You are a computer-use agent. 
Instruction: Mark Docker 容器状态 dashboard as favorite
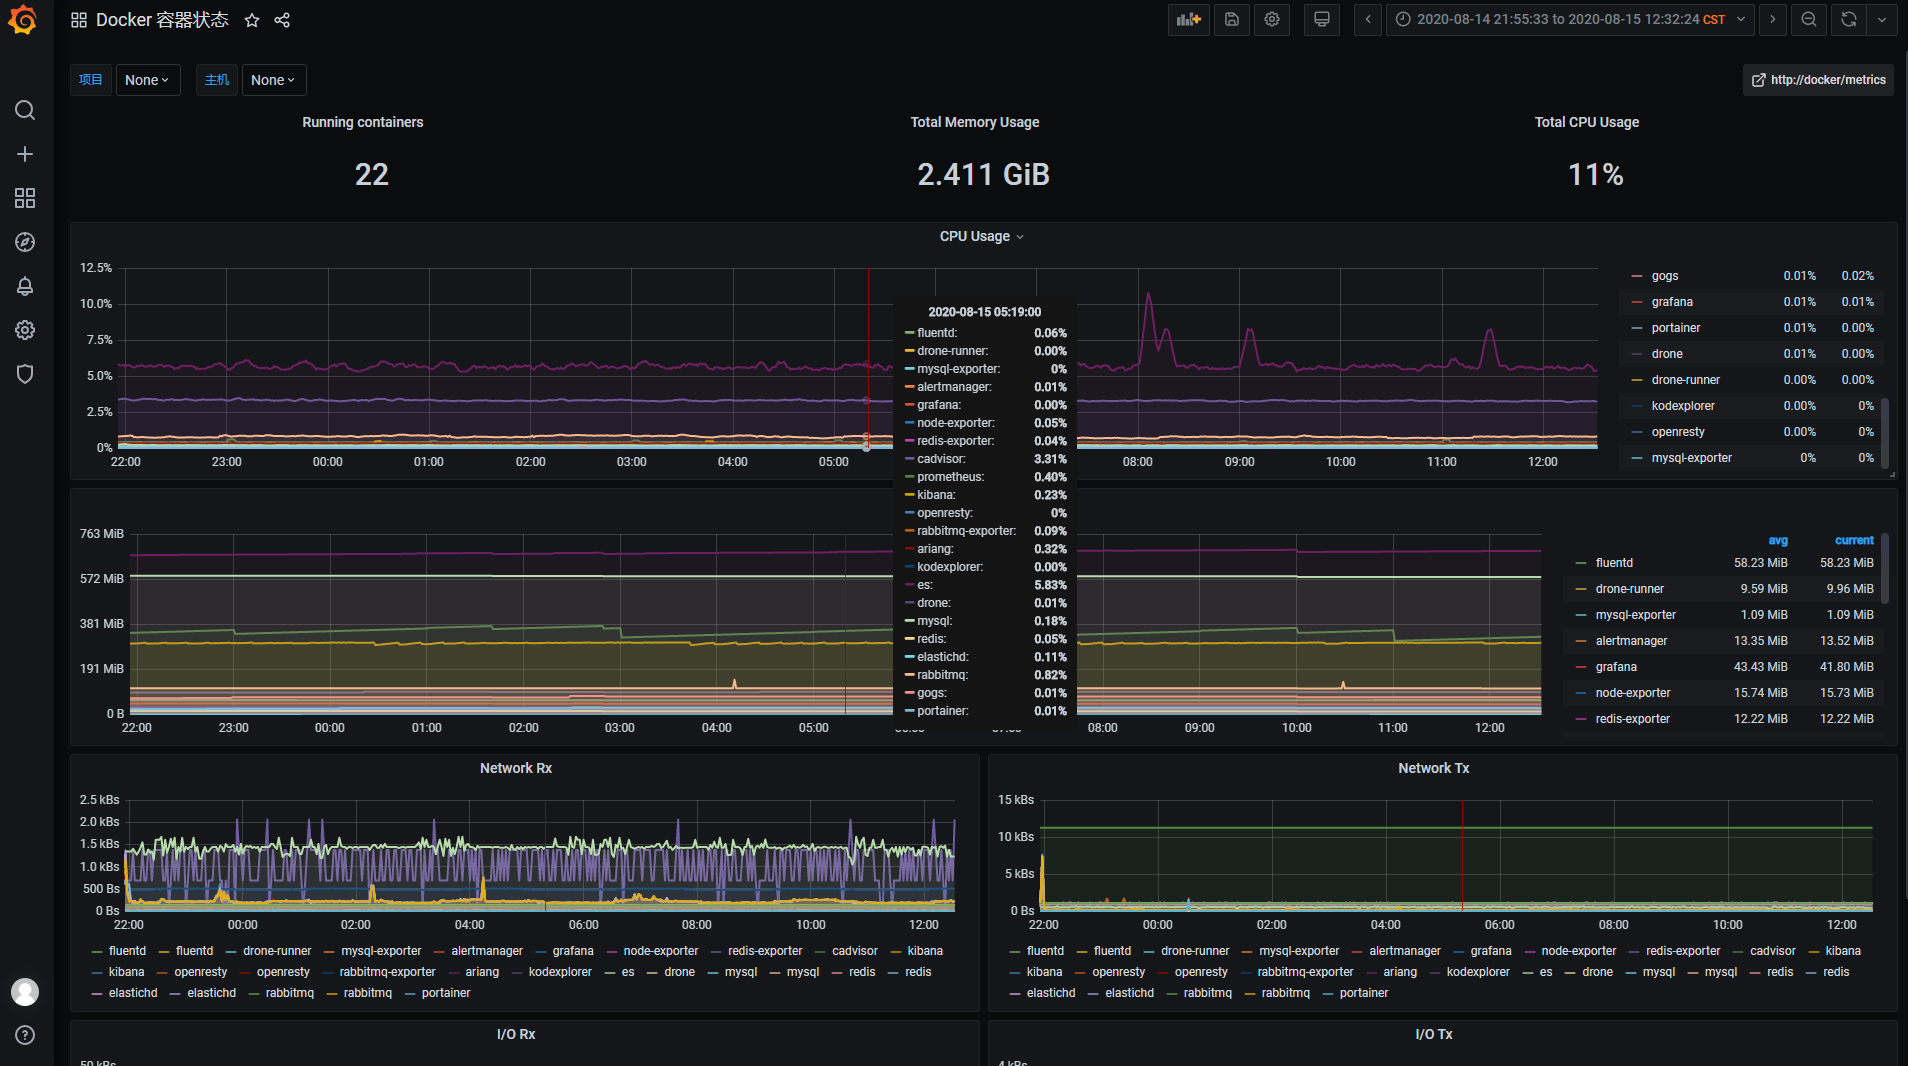[x=252, y=19]
